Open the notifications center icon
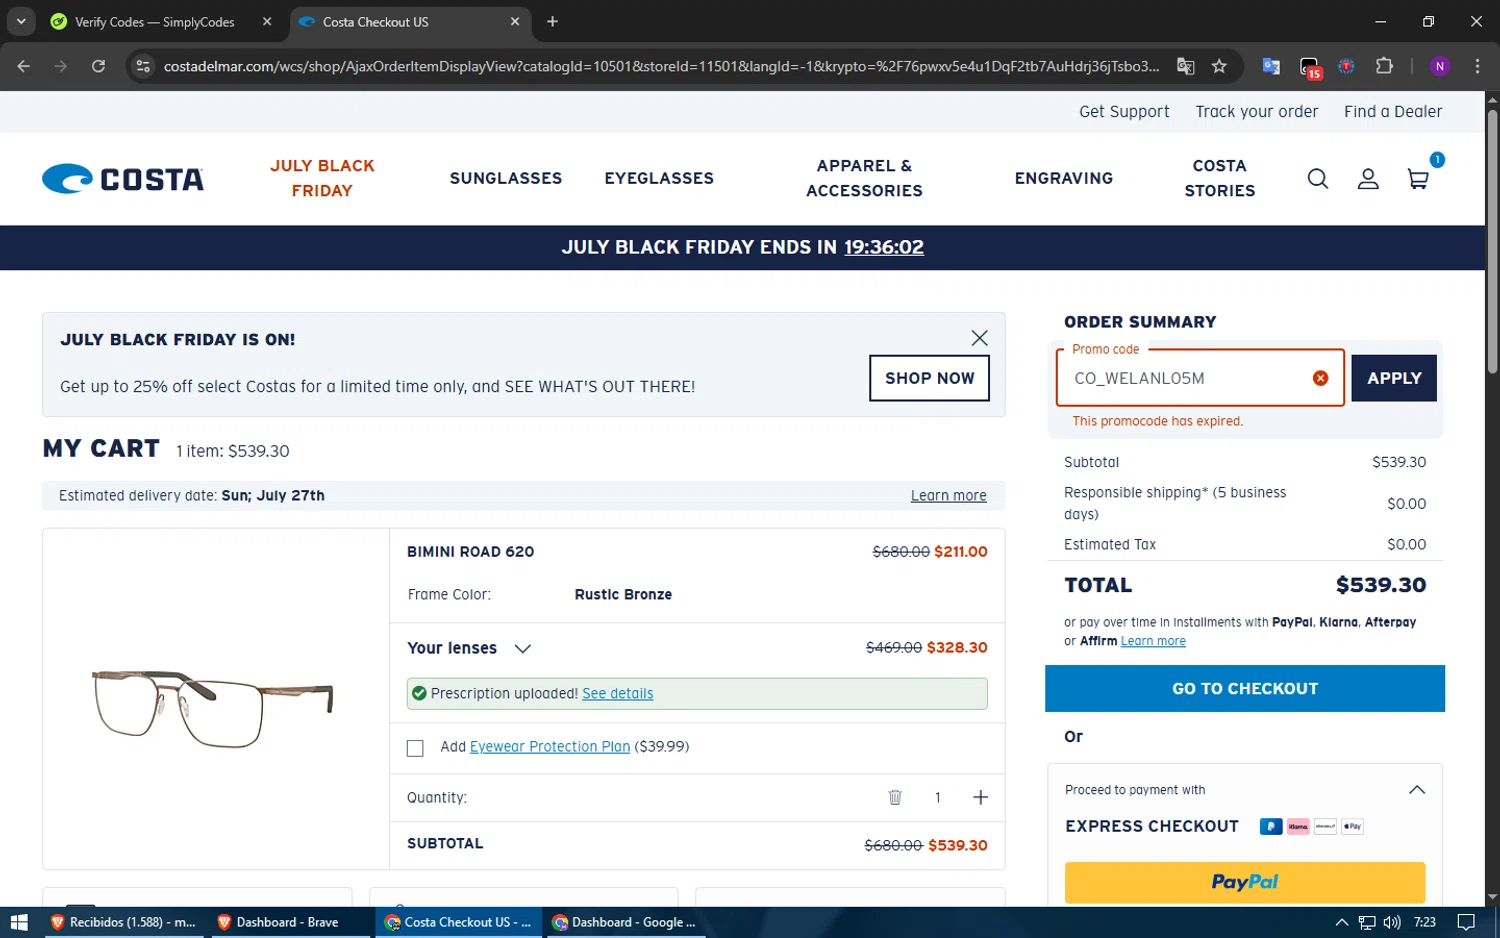 click(1466, 922)
